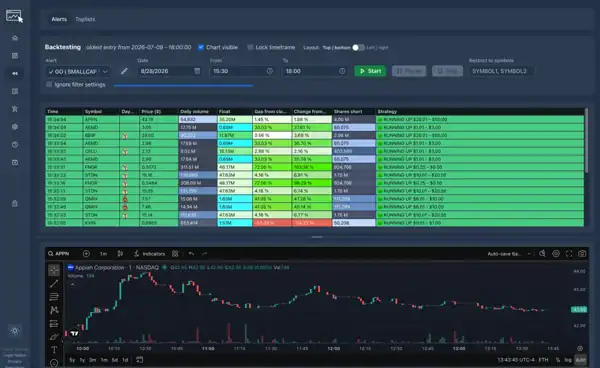
Task: Open the Auto-save layout dropdown
Action: (x=509, y=254)
